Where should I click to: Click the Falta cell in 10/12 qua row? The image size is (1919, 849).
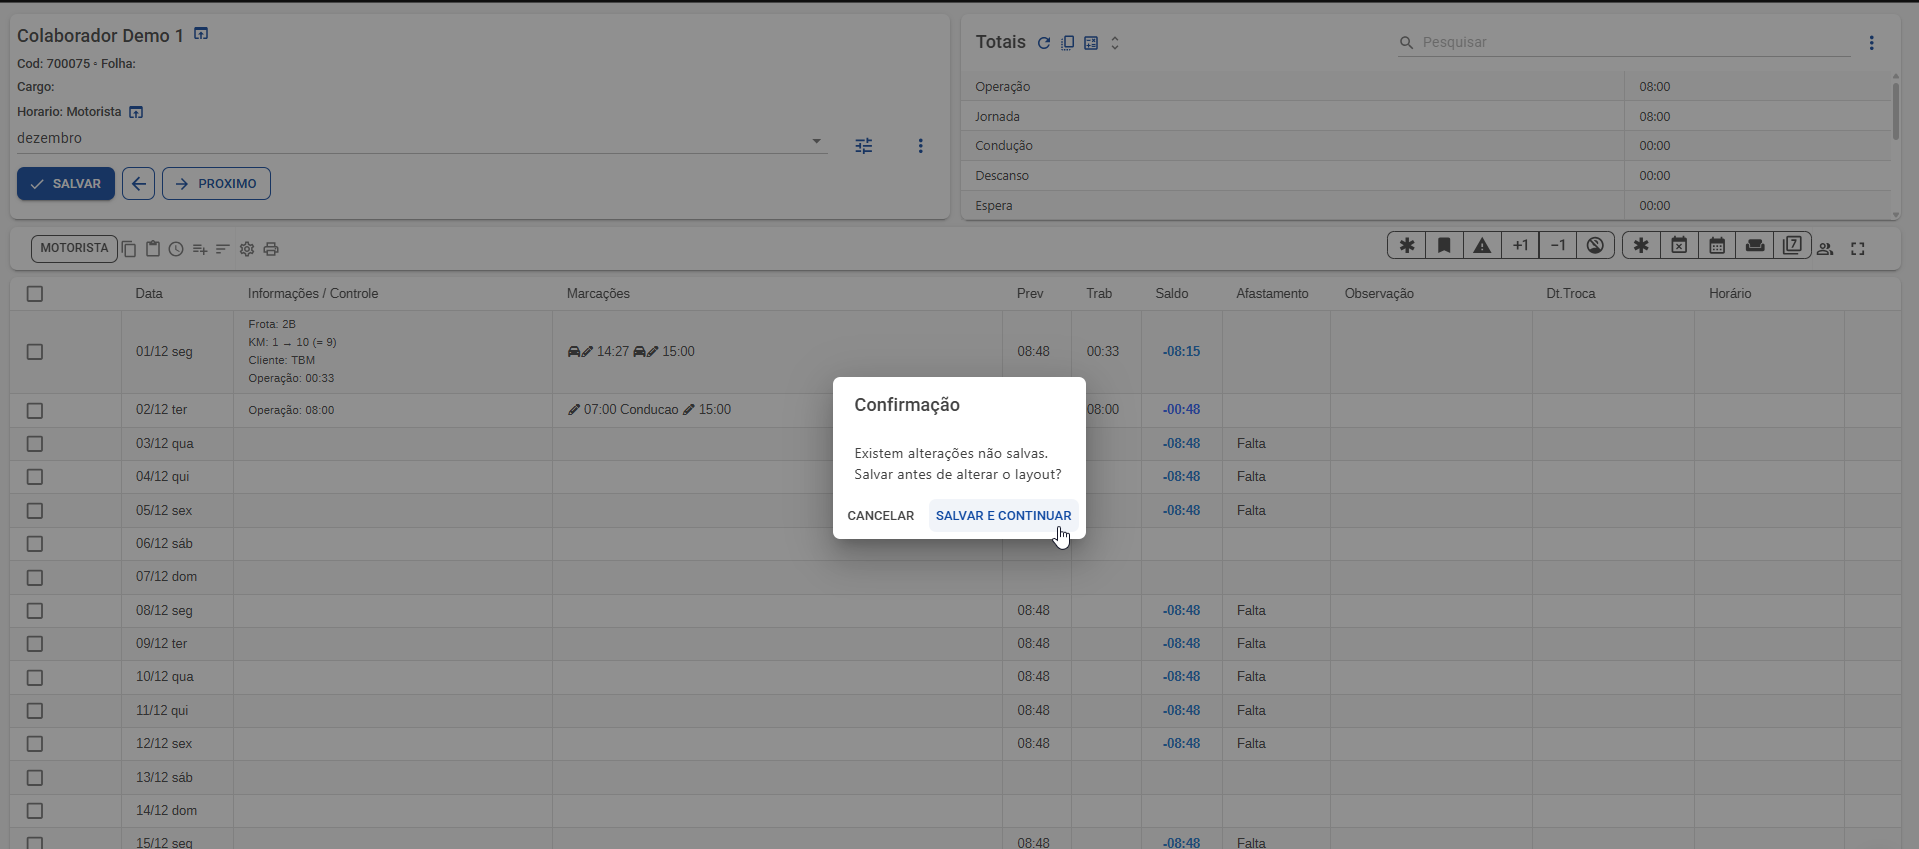1251,677
